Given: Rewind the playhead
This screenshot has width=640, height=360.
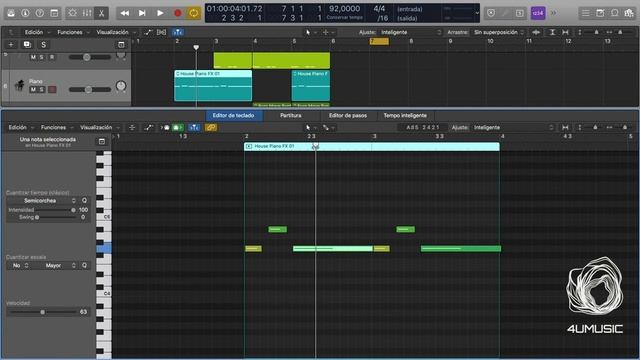Looking at the screenshot, I should pos(124,13).
